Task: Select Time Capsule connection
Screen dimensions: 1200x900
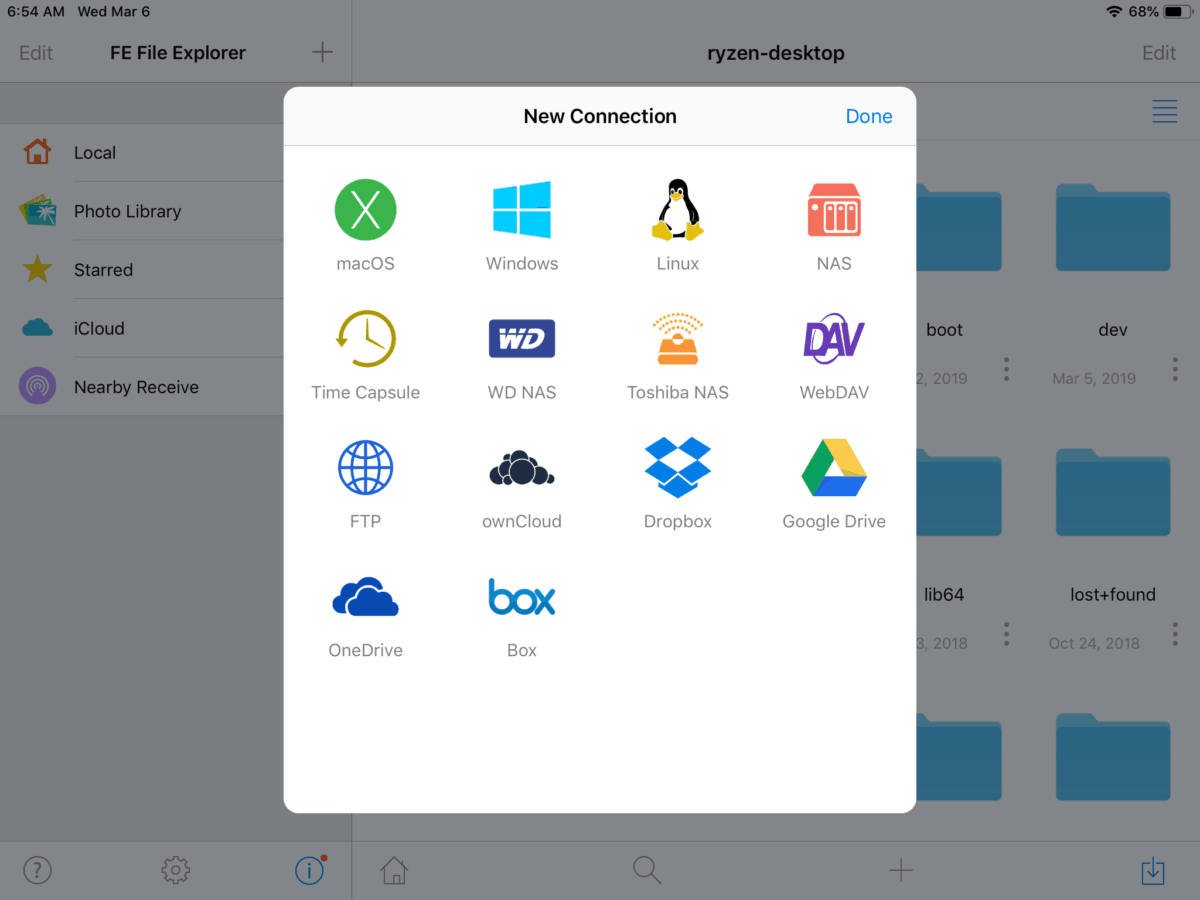Action: pyautogui.click(x=365, y=355)
